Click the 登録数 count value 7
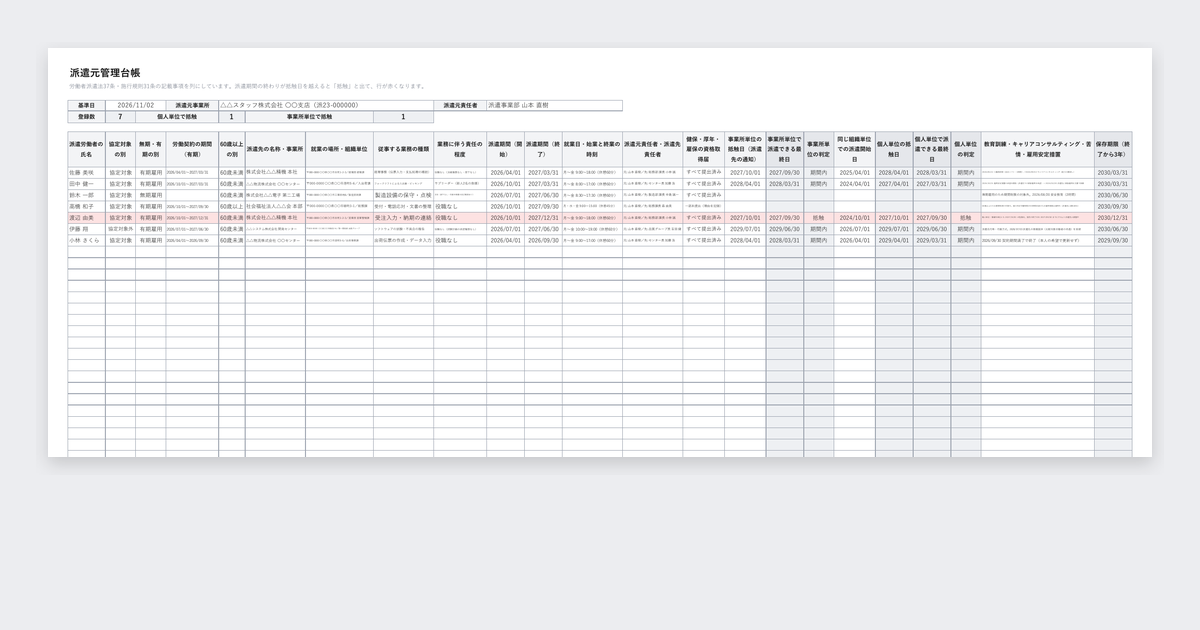1200x630 pixels. coord(120,117)
